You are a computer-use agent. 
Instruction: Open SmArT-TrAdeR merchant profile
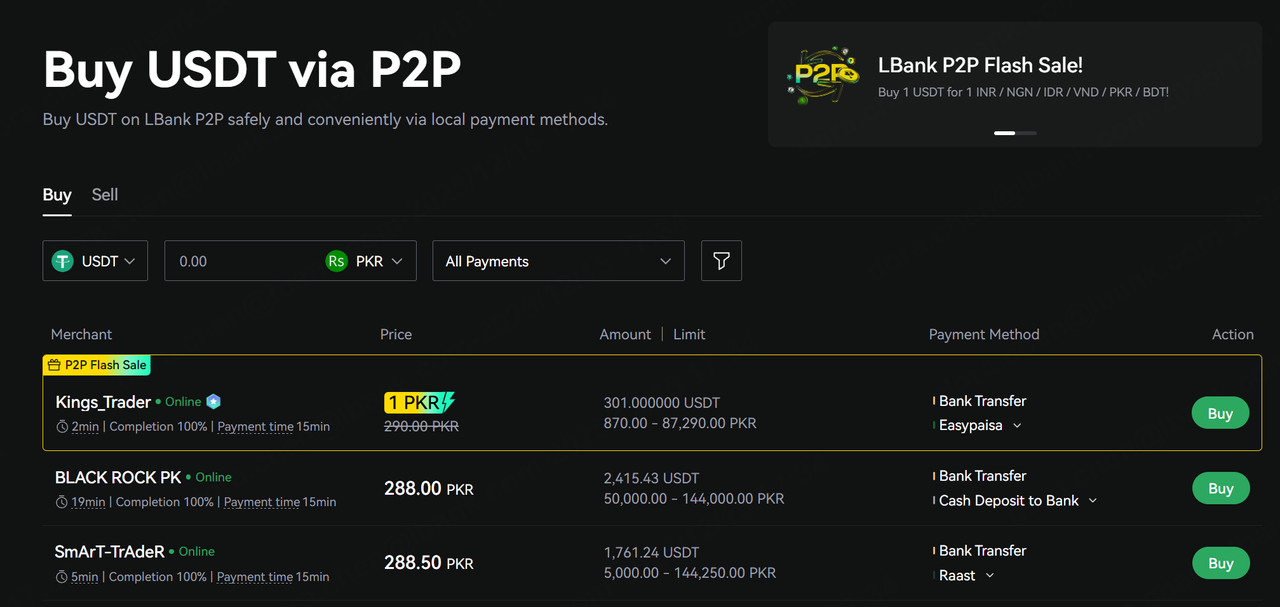coord(109,552)
